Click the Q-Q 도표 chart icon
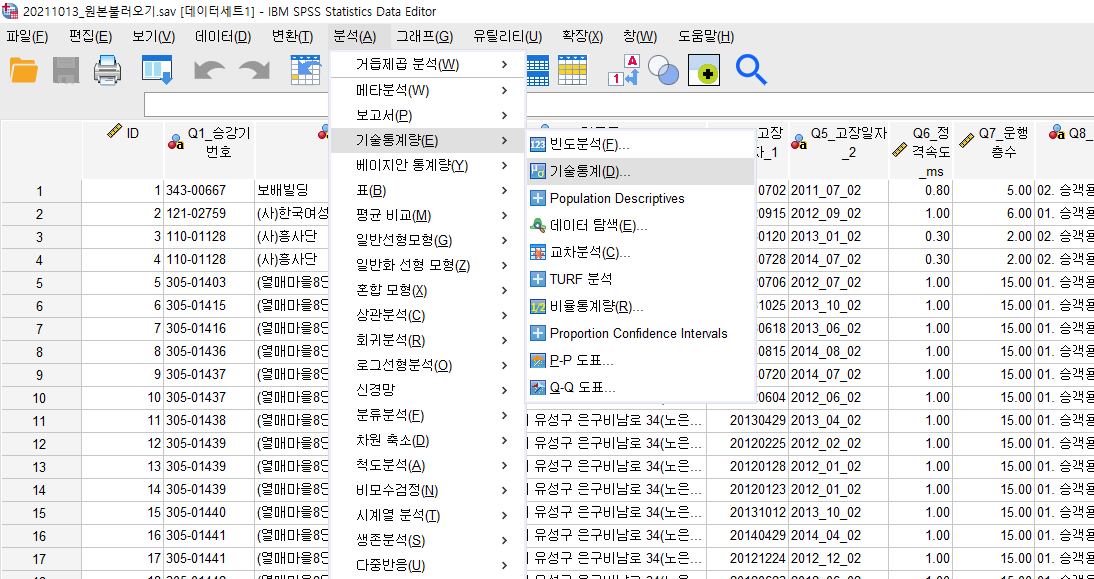The image size is (1094, 579). (x=538, y=388)
